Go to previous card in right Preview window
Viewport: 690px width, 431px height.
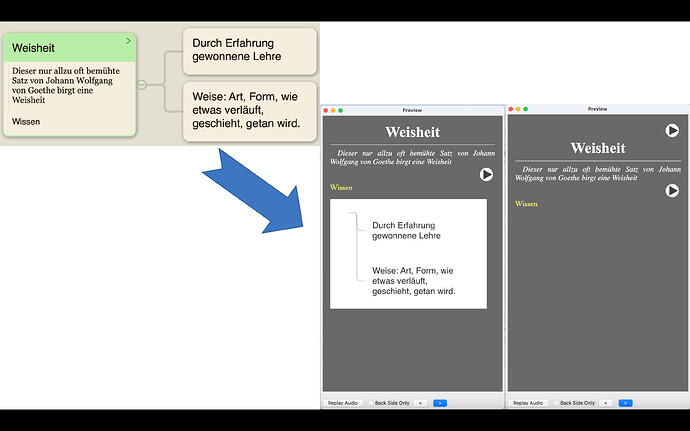click(x=606, y=403)
